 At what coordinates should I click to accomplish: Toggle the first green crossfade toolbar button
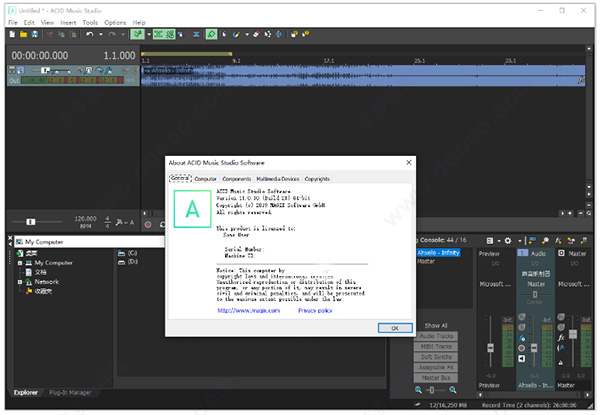[158, 34]
